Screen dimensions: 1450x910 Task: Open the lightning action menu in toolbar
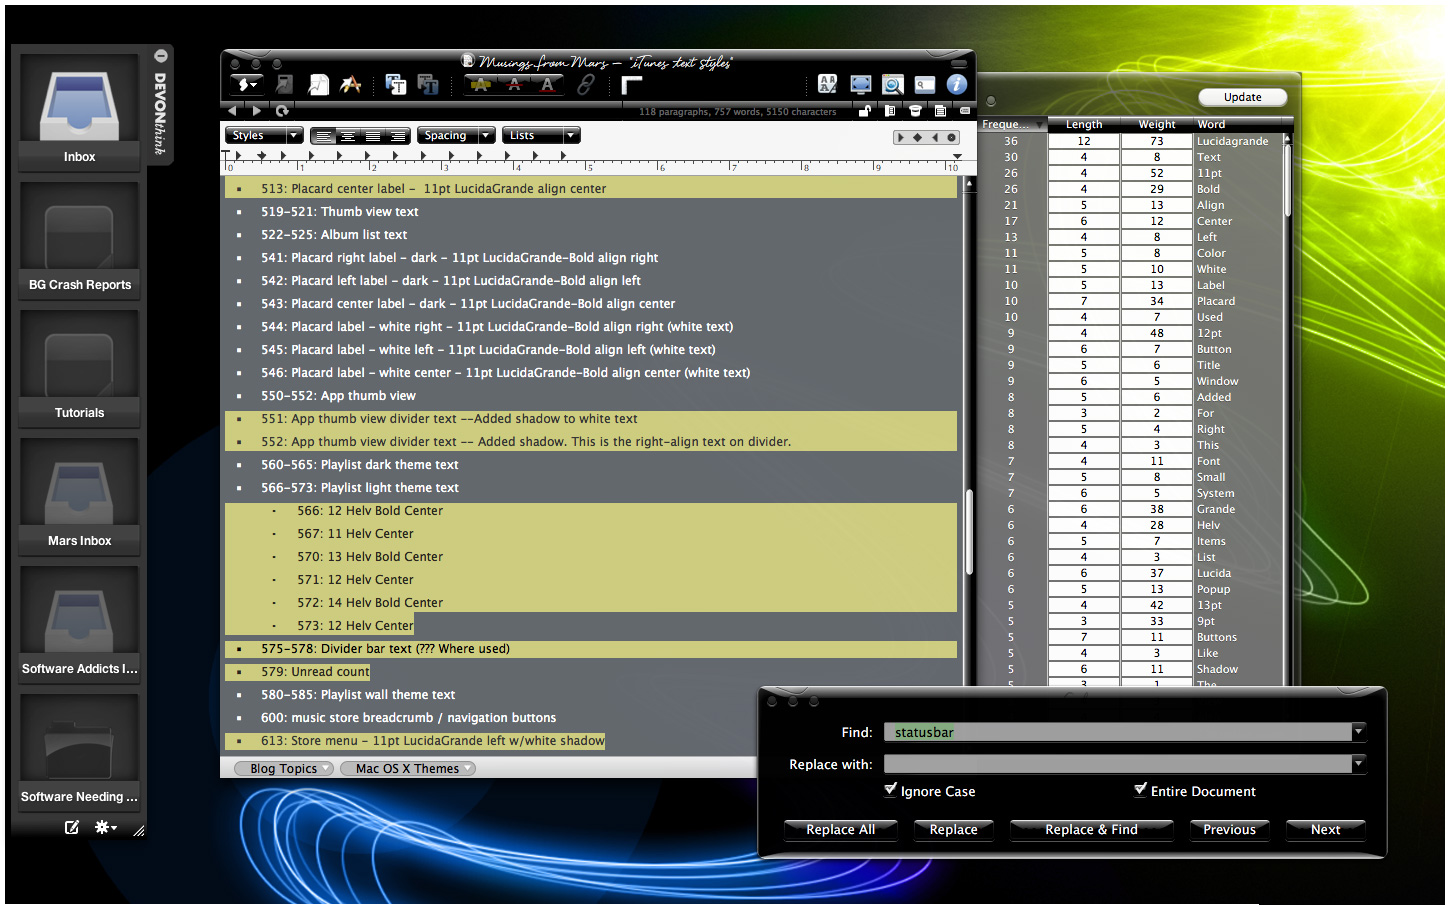coord(246,85)
